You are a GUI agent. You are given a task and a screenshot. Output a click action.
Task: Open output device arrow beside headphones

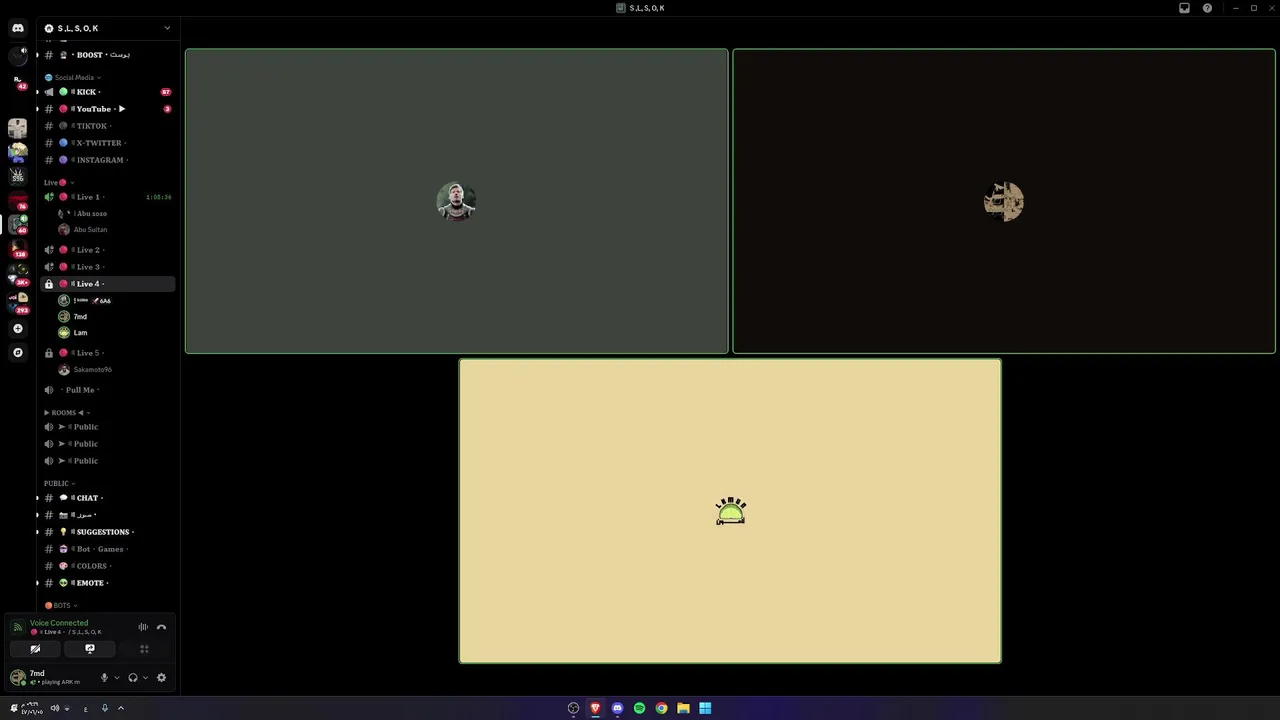click(x=145, y=677)
